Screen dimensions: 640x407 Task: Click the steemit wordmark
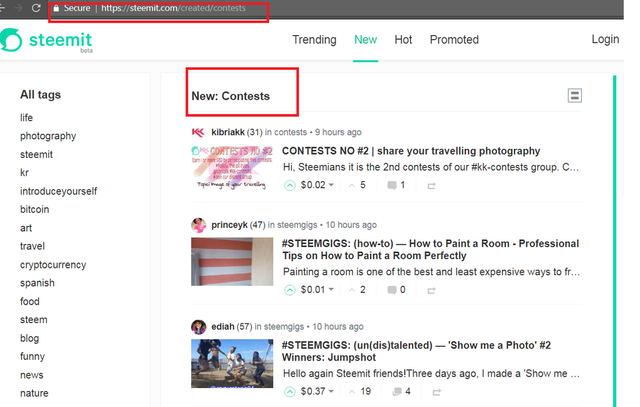click(60, 40)
